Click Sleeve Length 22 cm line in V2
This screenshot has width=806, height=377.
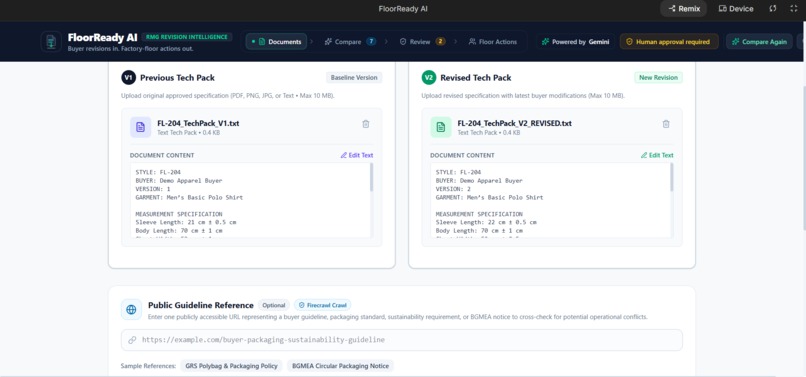tap(486, 222)
